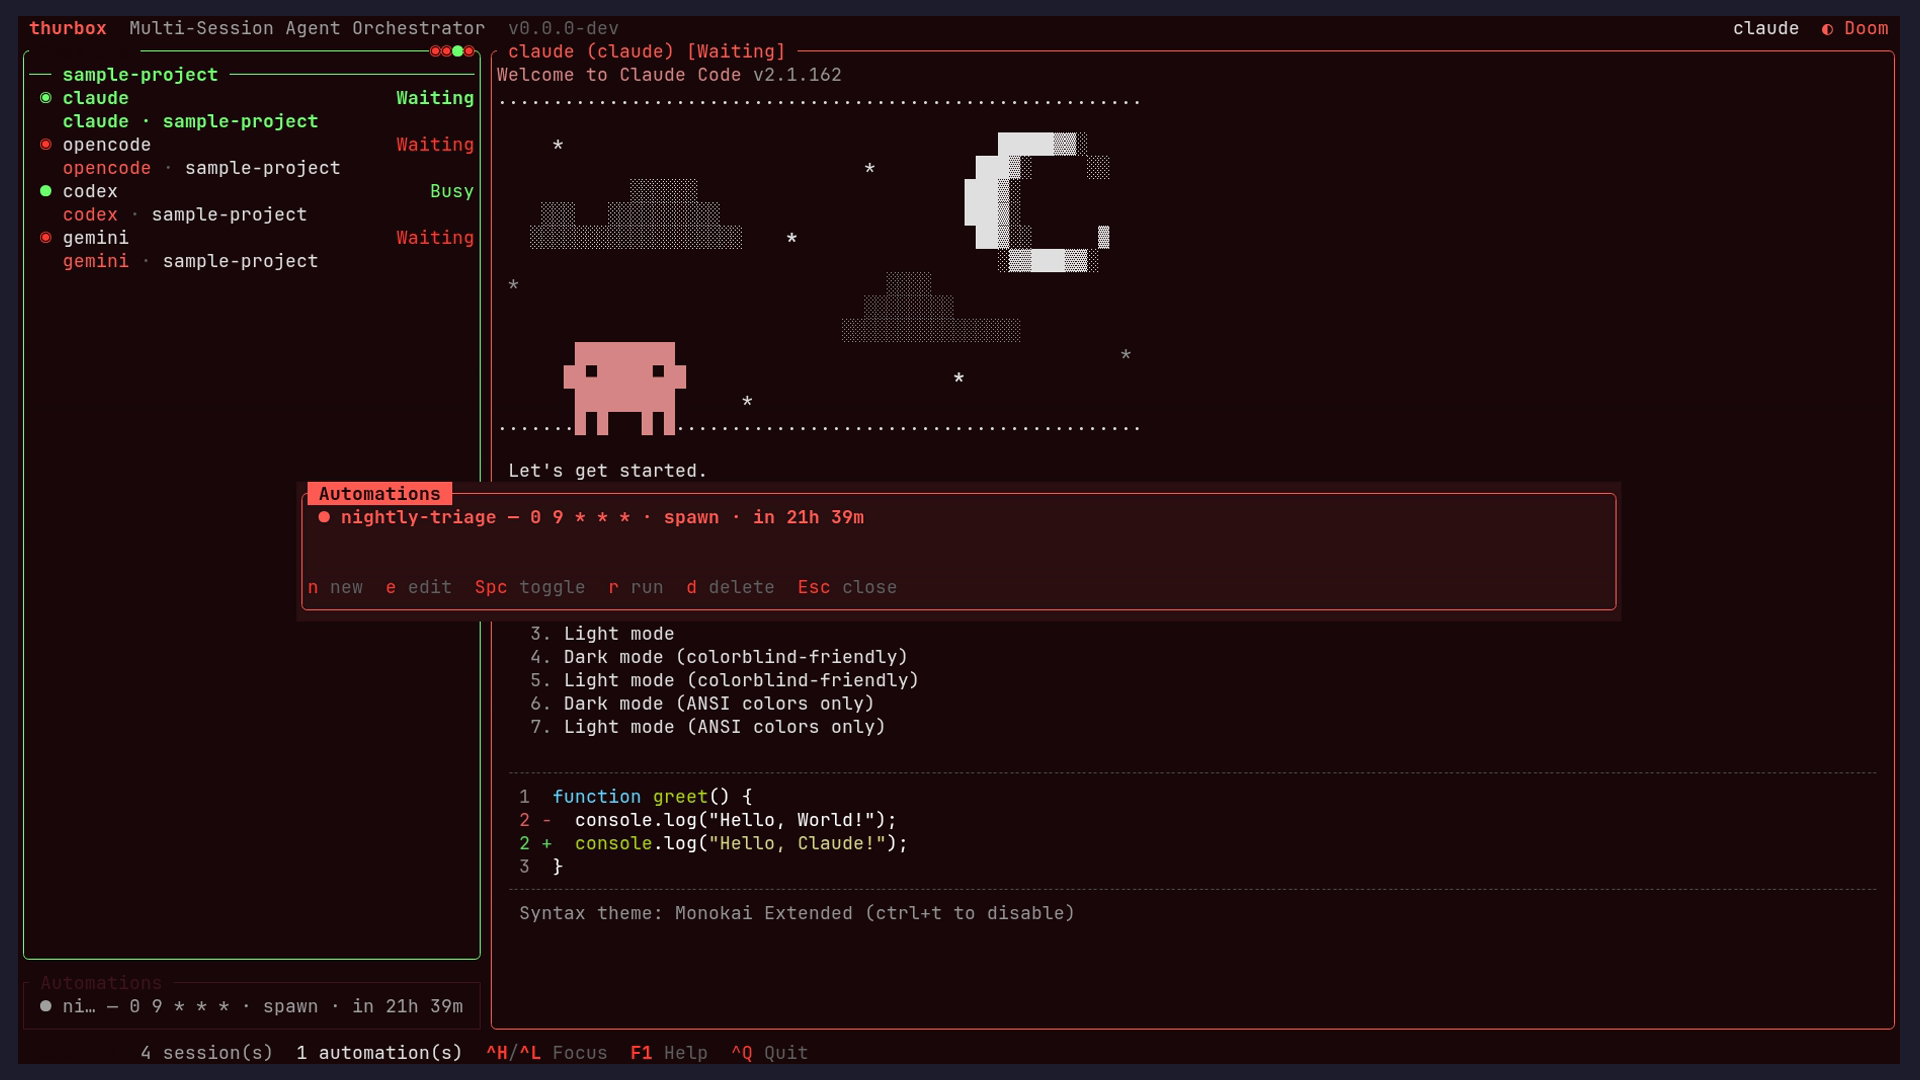Viewport: 1920px width, 1080px height.
Task: Click the Busy status of codex
Action: tap(451, 191)
